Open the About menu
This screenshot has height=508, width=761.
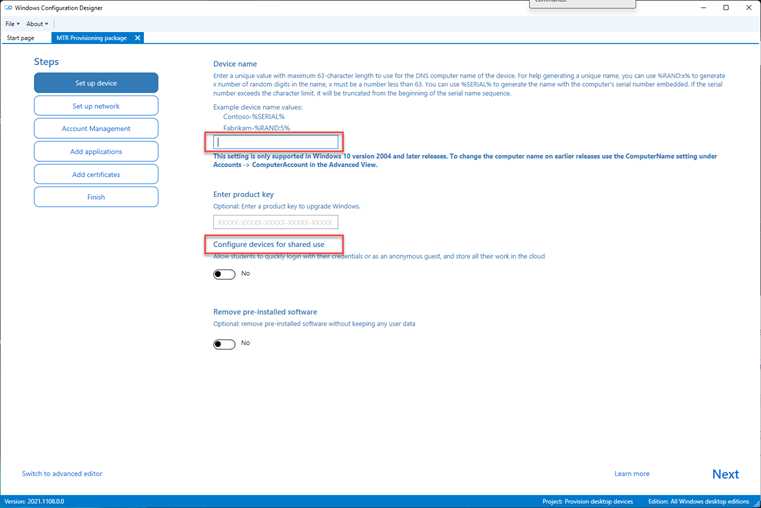(37, 24)
